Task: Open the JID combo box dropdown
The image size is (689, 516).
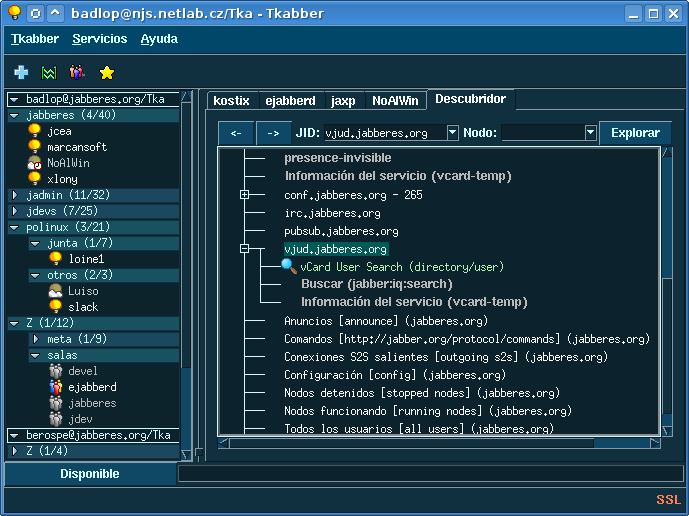Action: point(452,132)
